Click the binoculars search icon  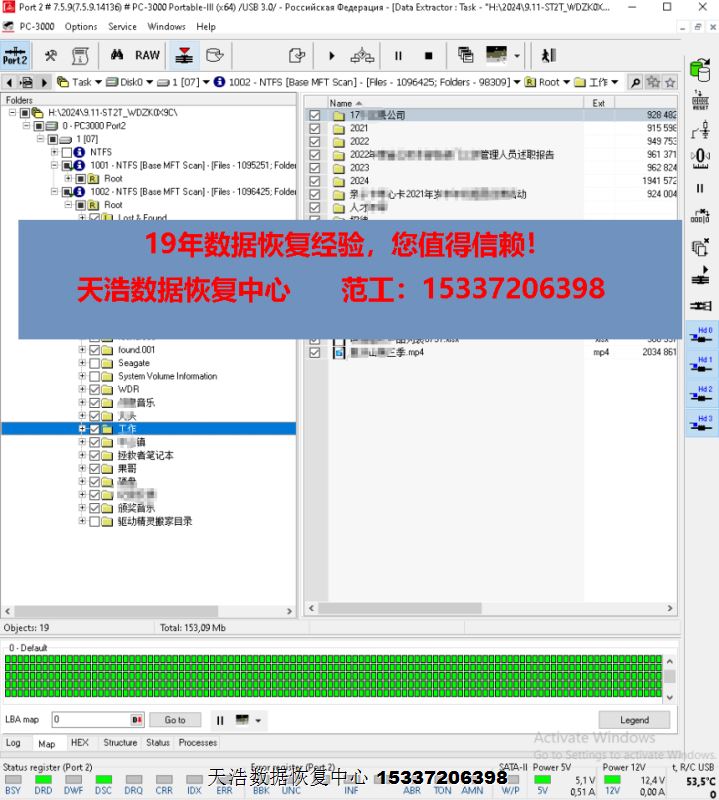coord(117,55)
